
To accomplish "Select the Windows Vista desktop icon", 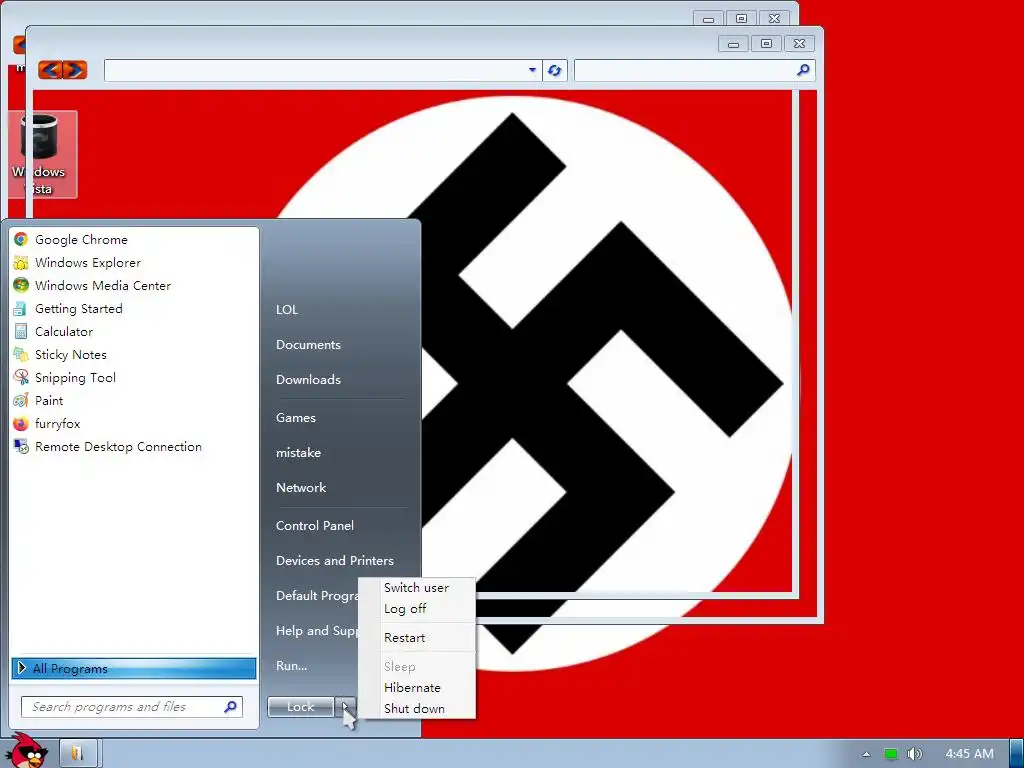I will pos(42,154).
